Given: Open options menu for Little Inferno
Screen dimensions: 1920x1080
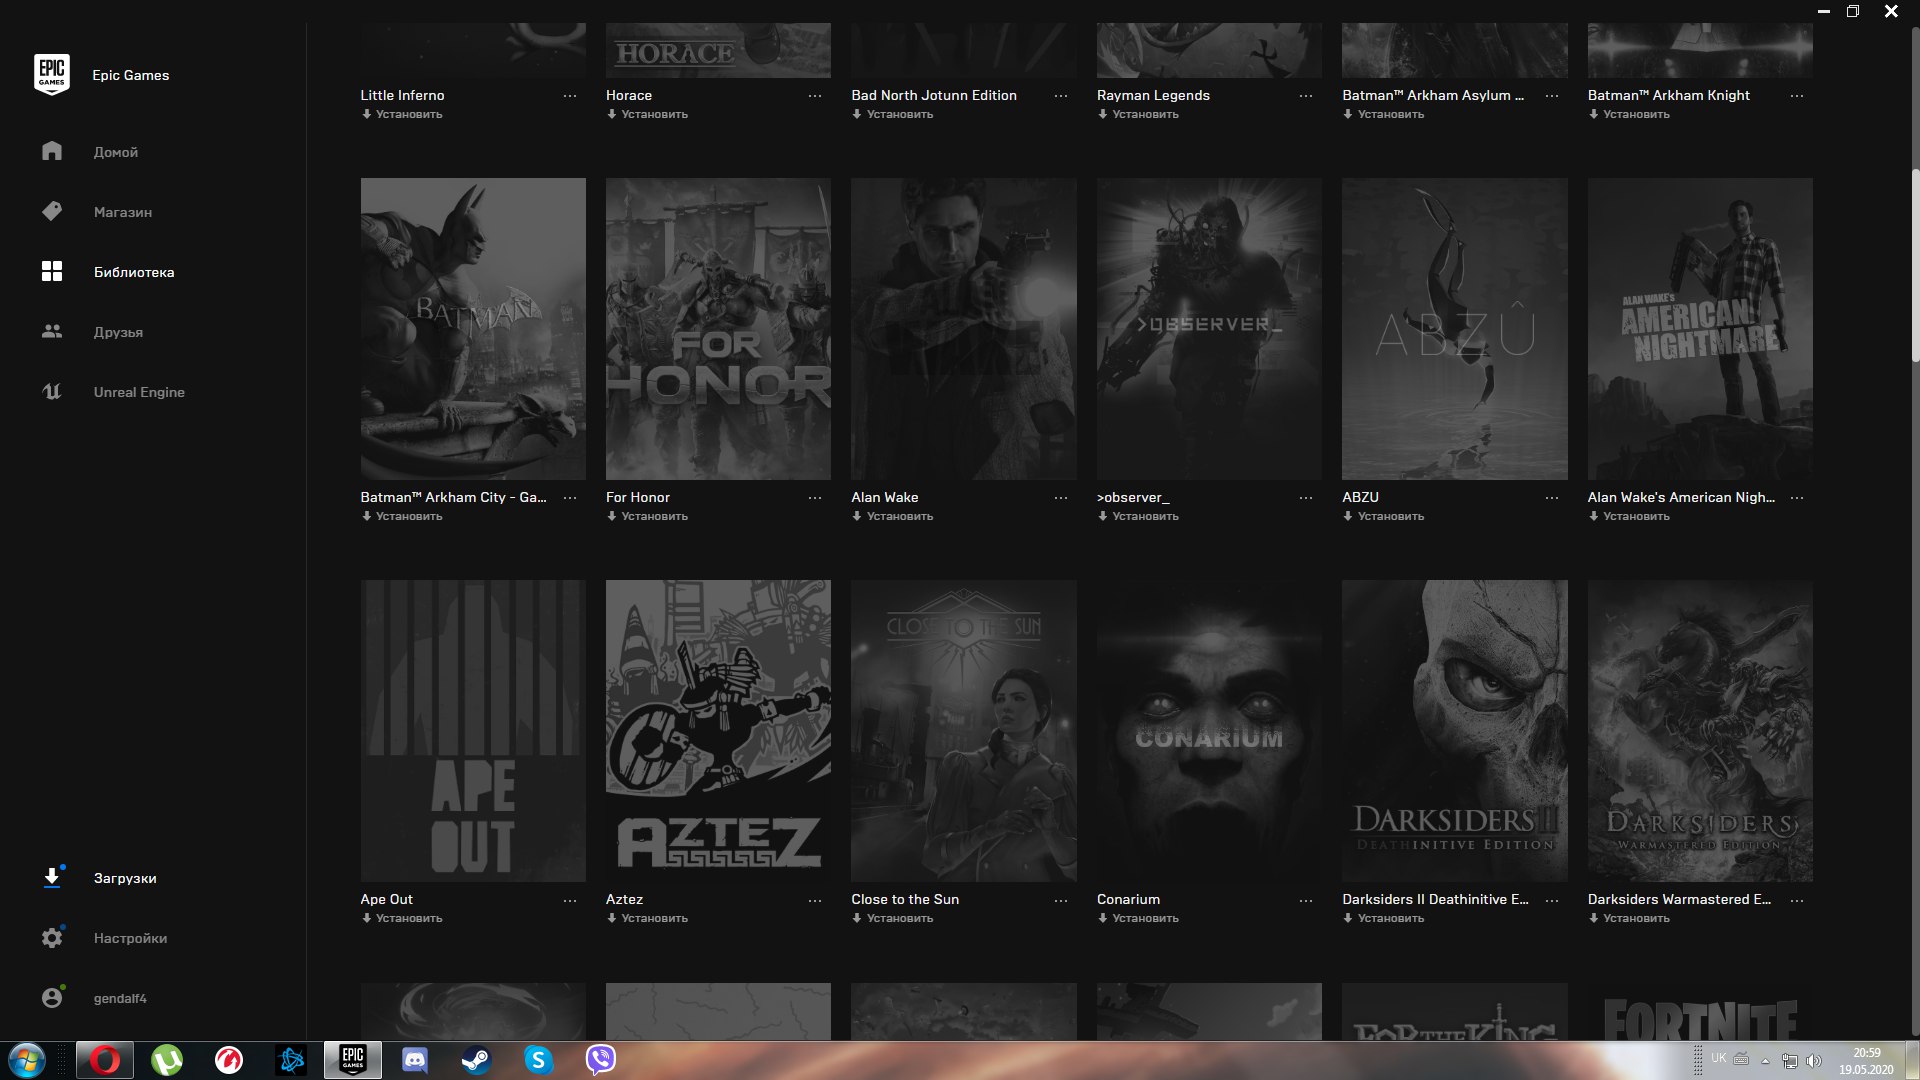Looking at the screenshot, I should click(x=570, y=96).
